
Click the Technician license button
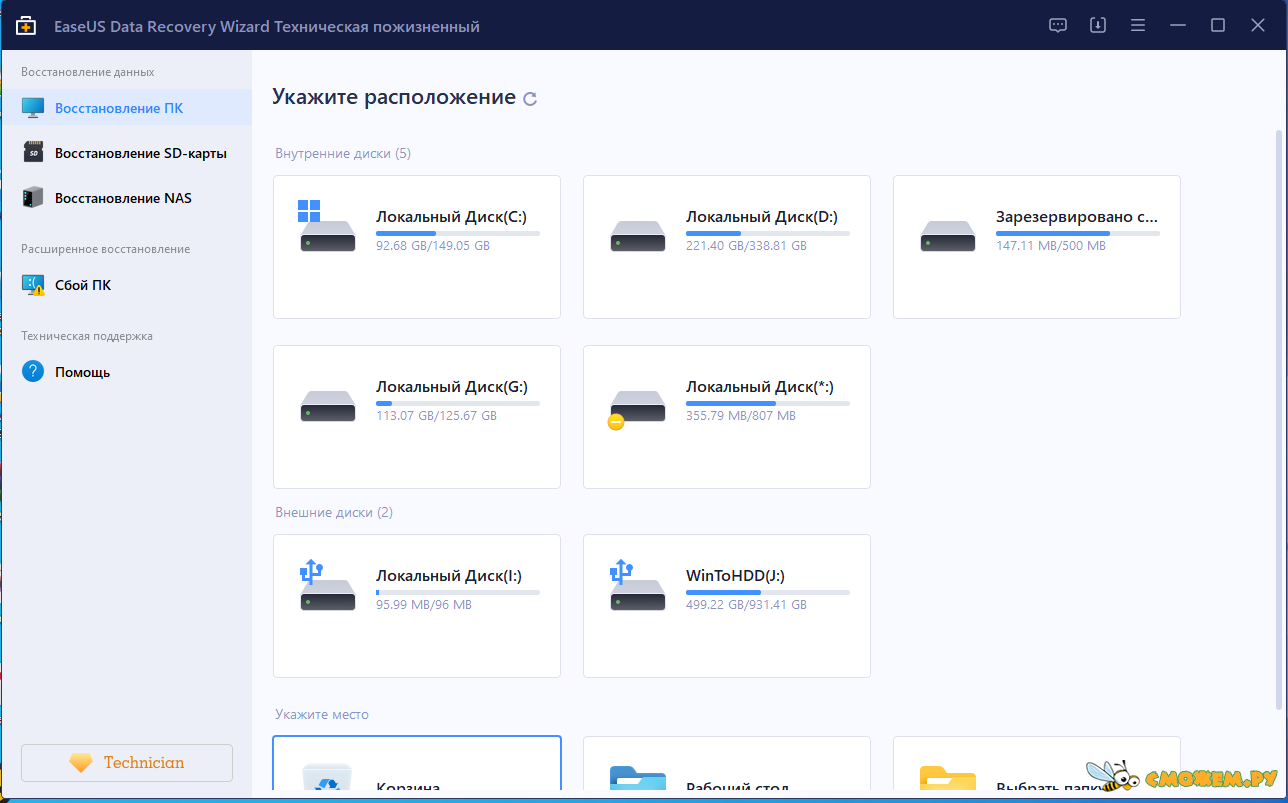pos(127,763)
